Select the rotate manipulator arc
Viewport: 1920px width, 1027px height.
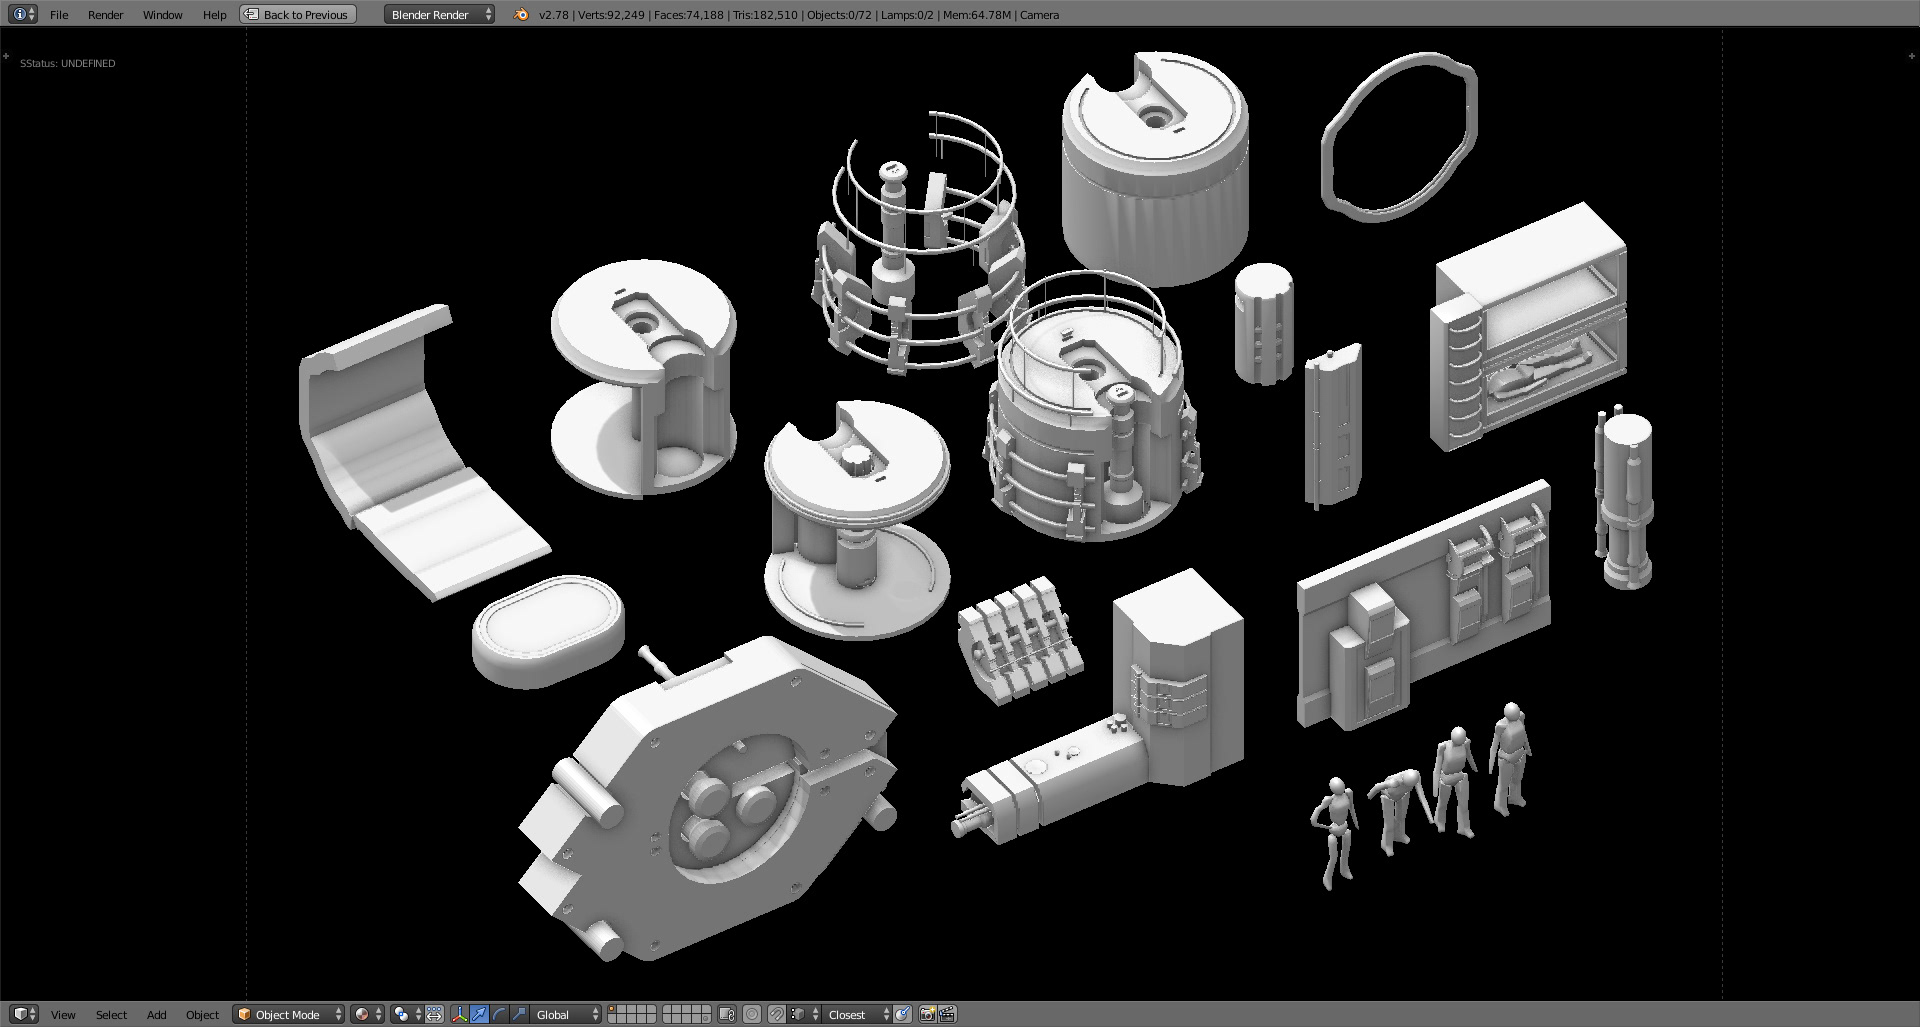(499, 1014)
